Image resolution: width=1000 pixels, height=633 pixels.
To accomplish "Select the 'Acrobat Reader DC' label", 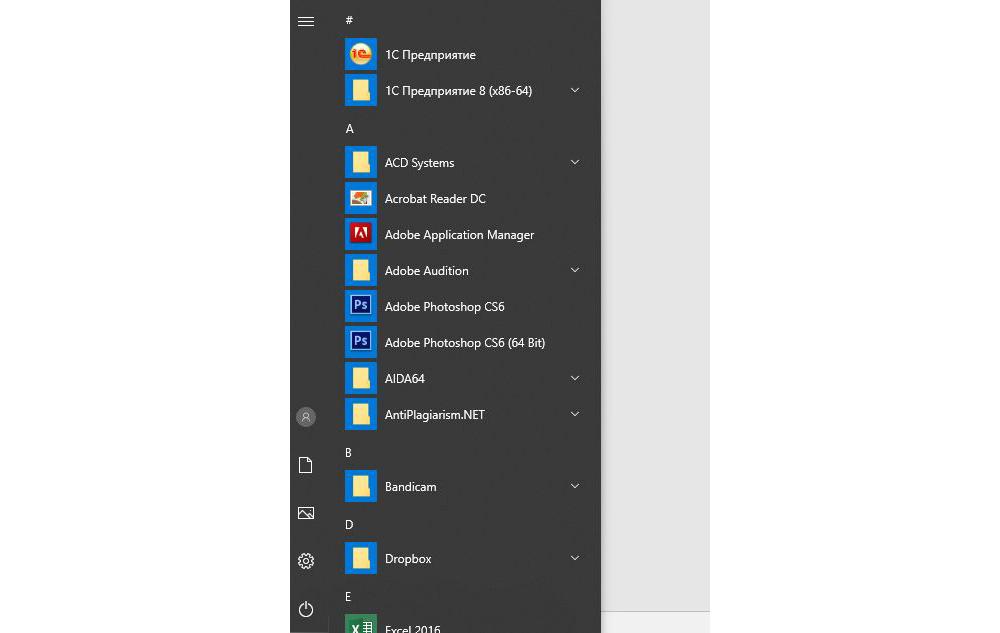I will pyautogui.click(x=435, y=199).
